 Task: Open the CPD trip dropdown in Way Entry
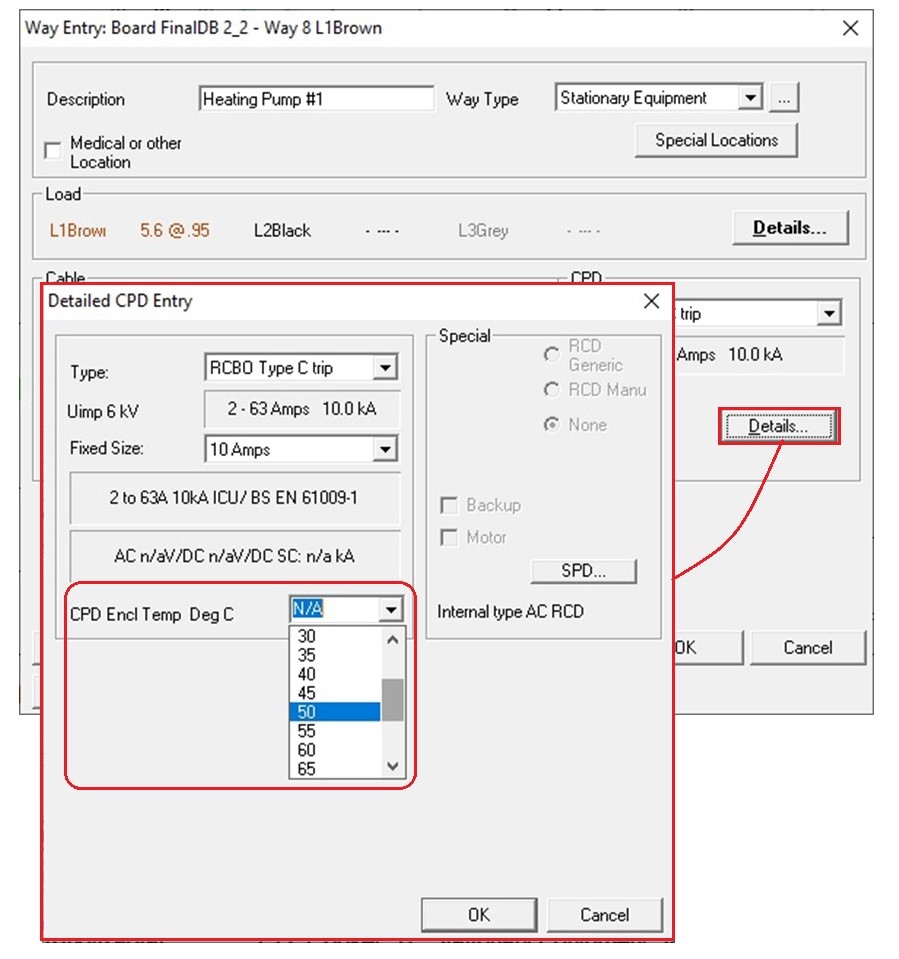tap(829, 314)
